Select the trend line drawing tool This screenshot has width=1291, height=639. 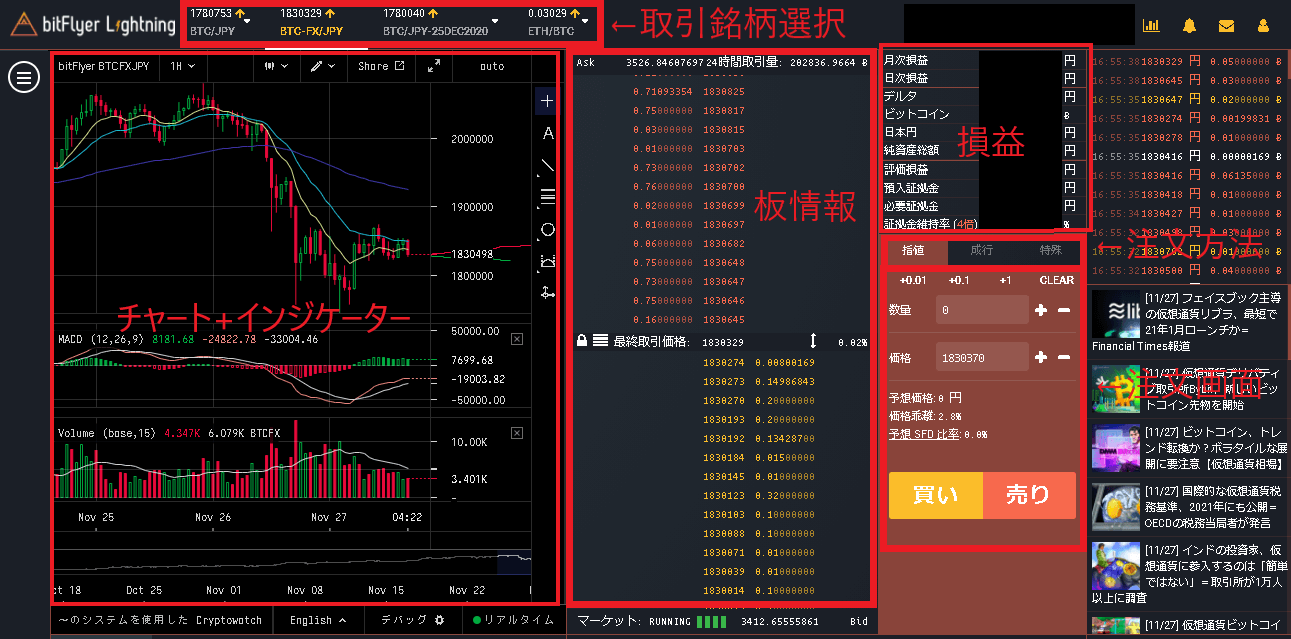pos(547,165)
